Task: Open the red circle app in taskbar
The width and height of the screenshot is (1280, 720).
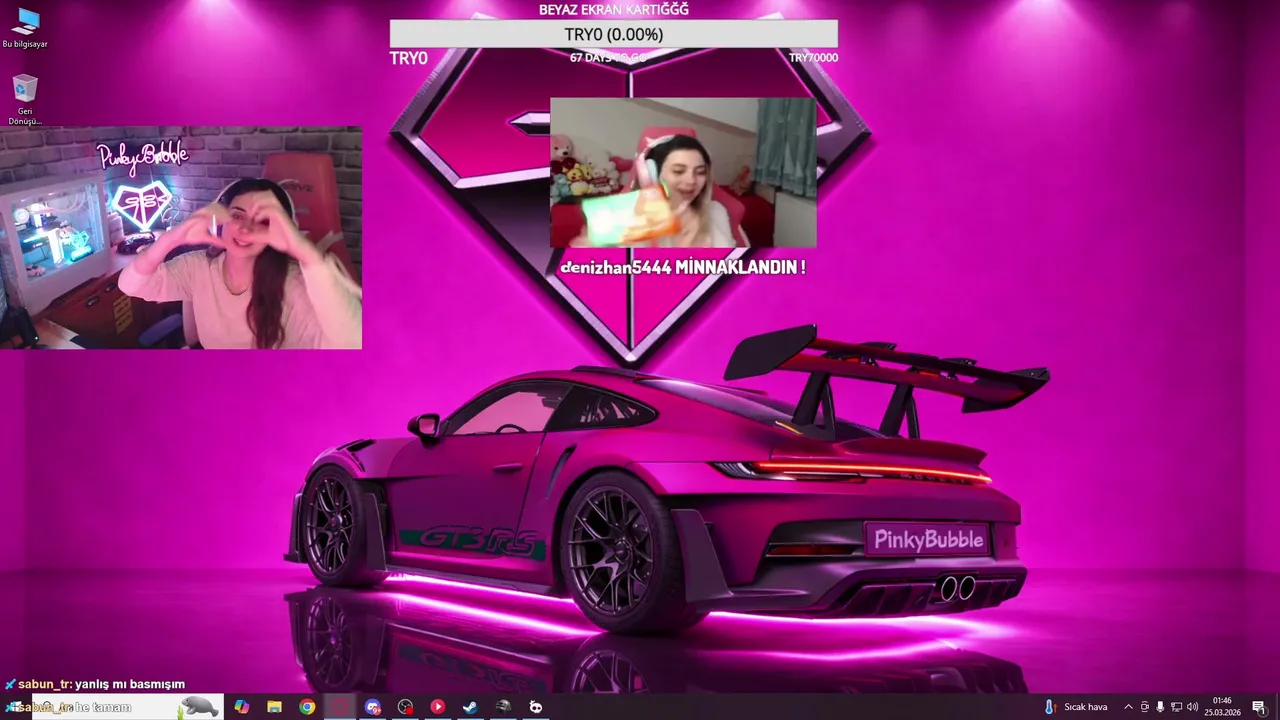Action: coord(340,707)
